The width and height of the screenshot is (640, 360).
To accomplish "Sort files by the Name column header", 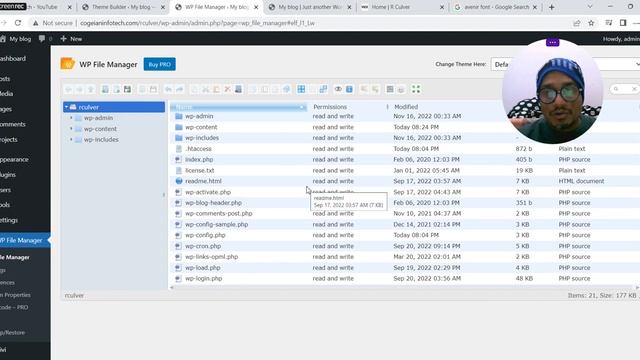I will click(238, 107).
